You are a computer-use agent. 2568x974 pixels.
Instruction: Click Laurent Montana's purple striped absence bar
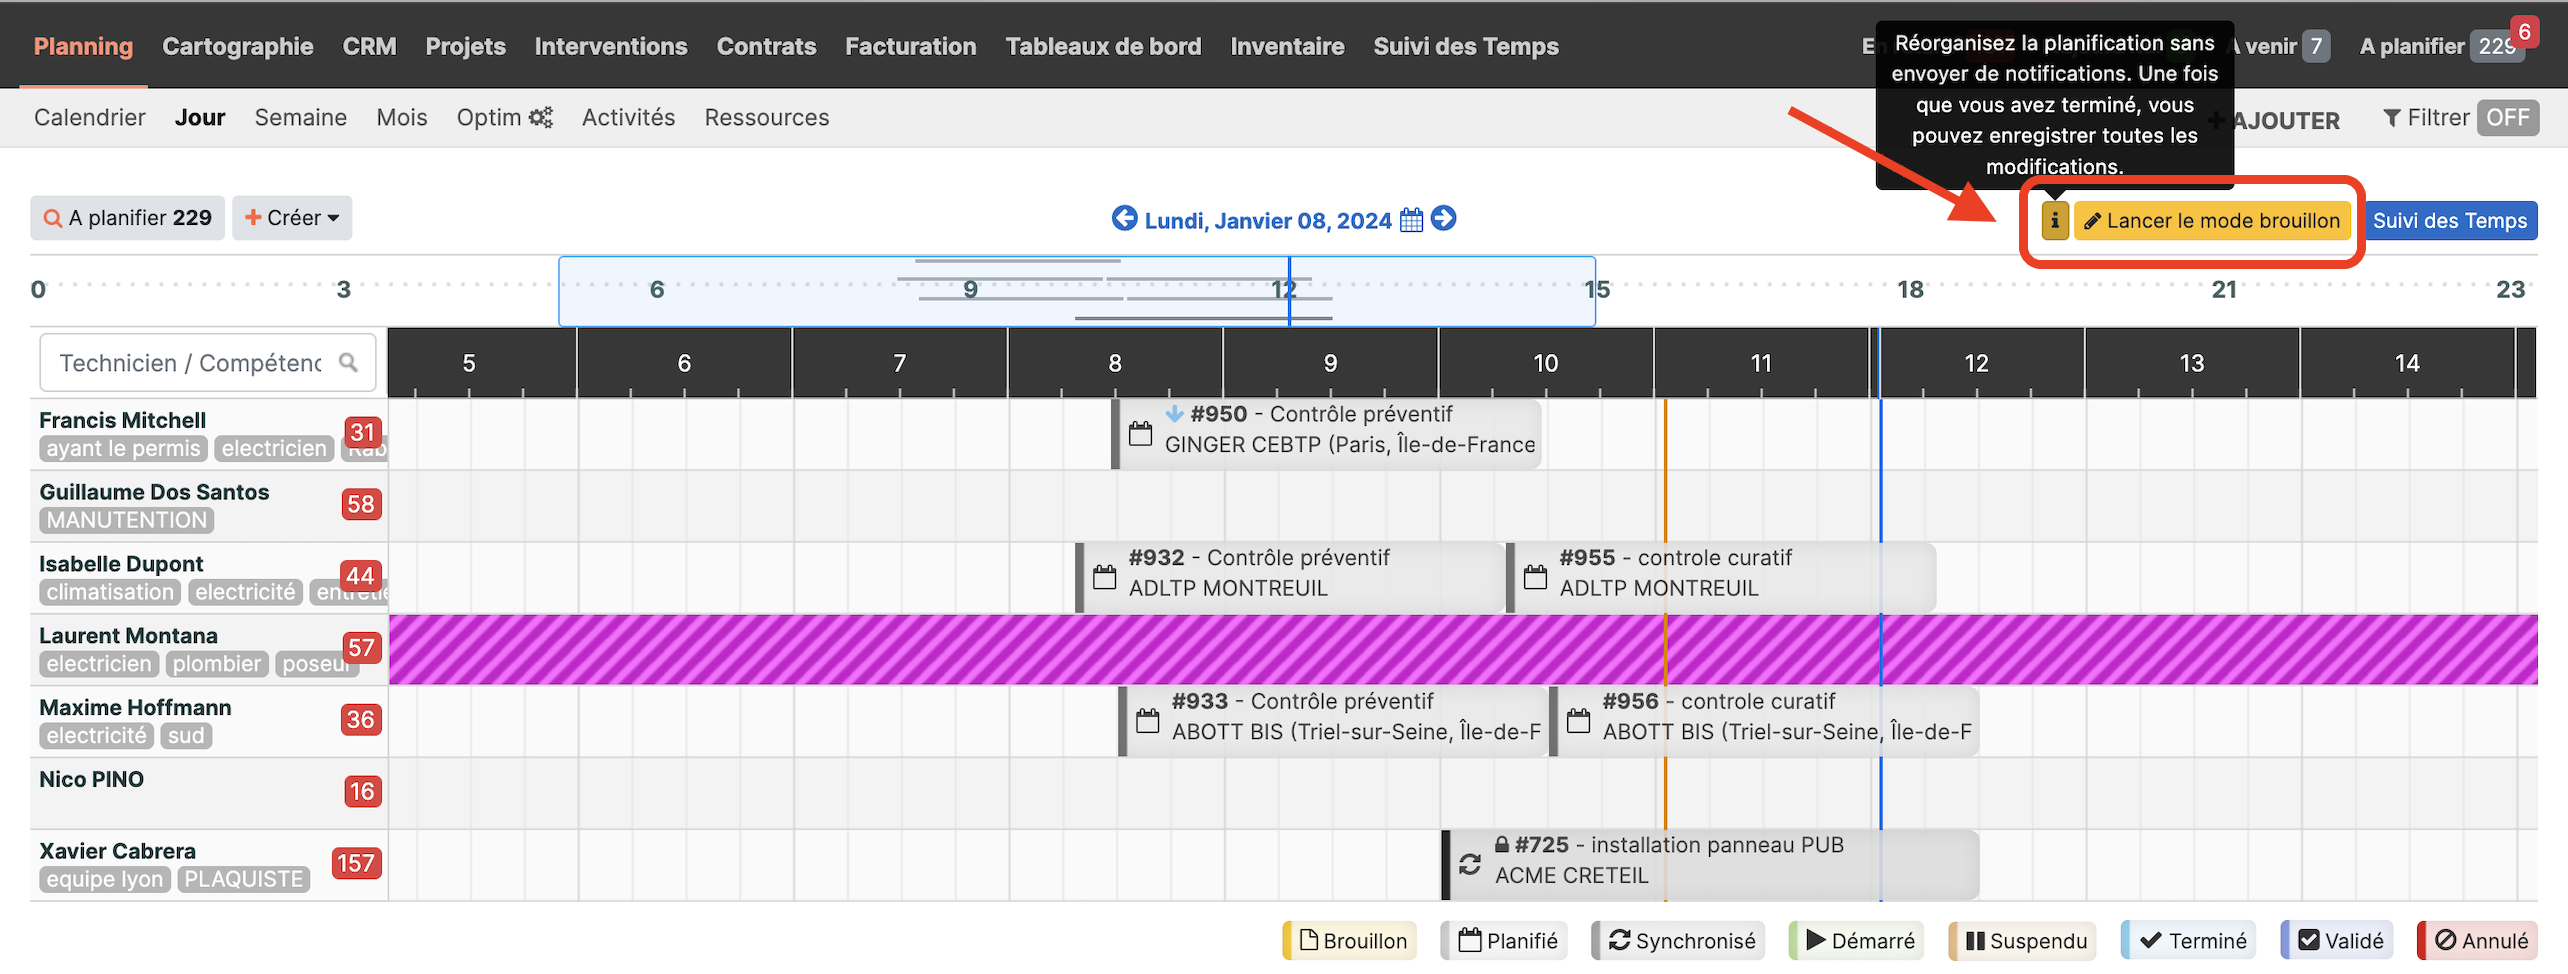[1462, 650]
